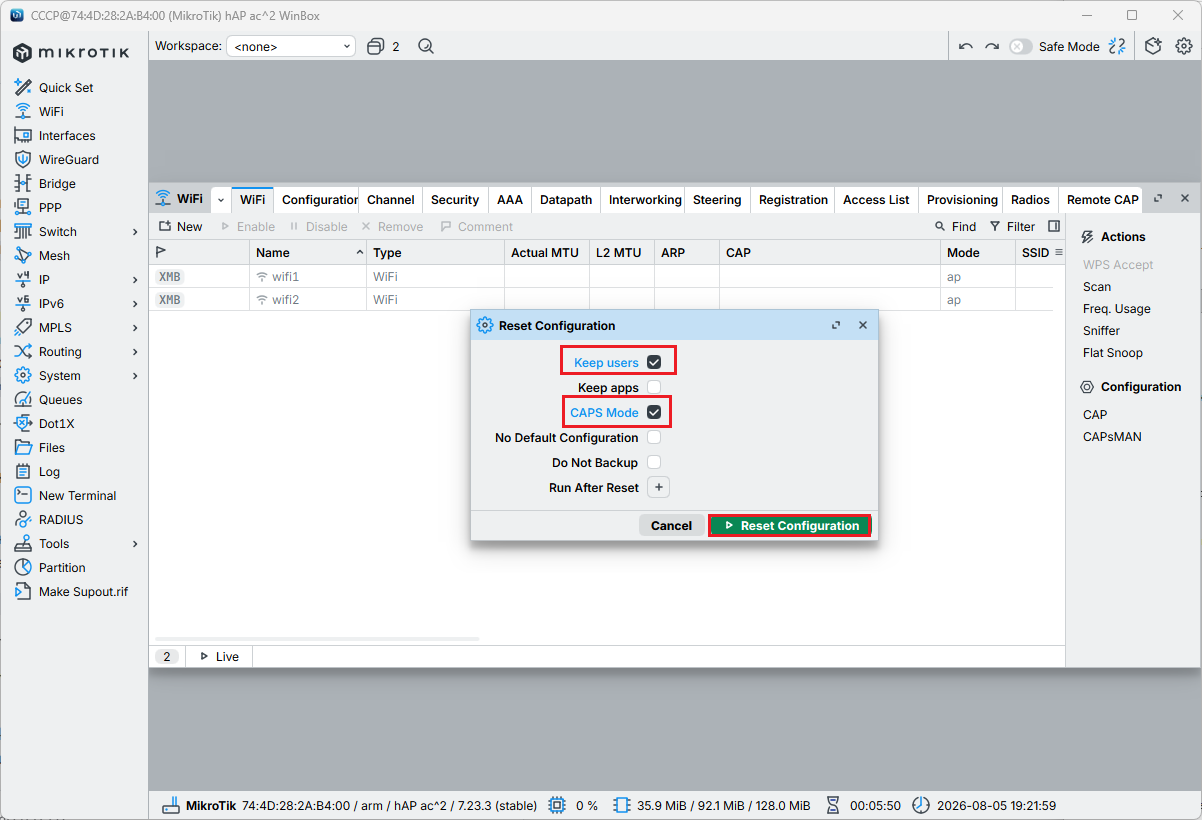Click the windows count icon labeled 2
The image size is (1202, 820).
pos(383,46)
